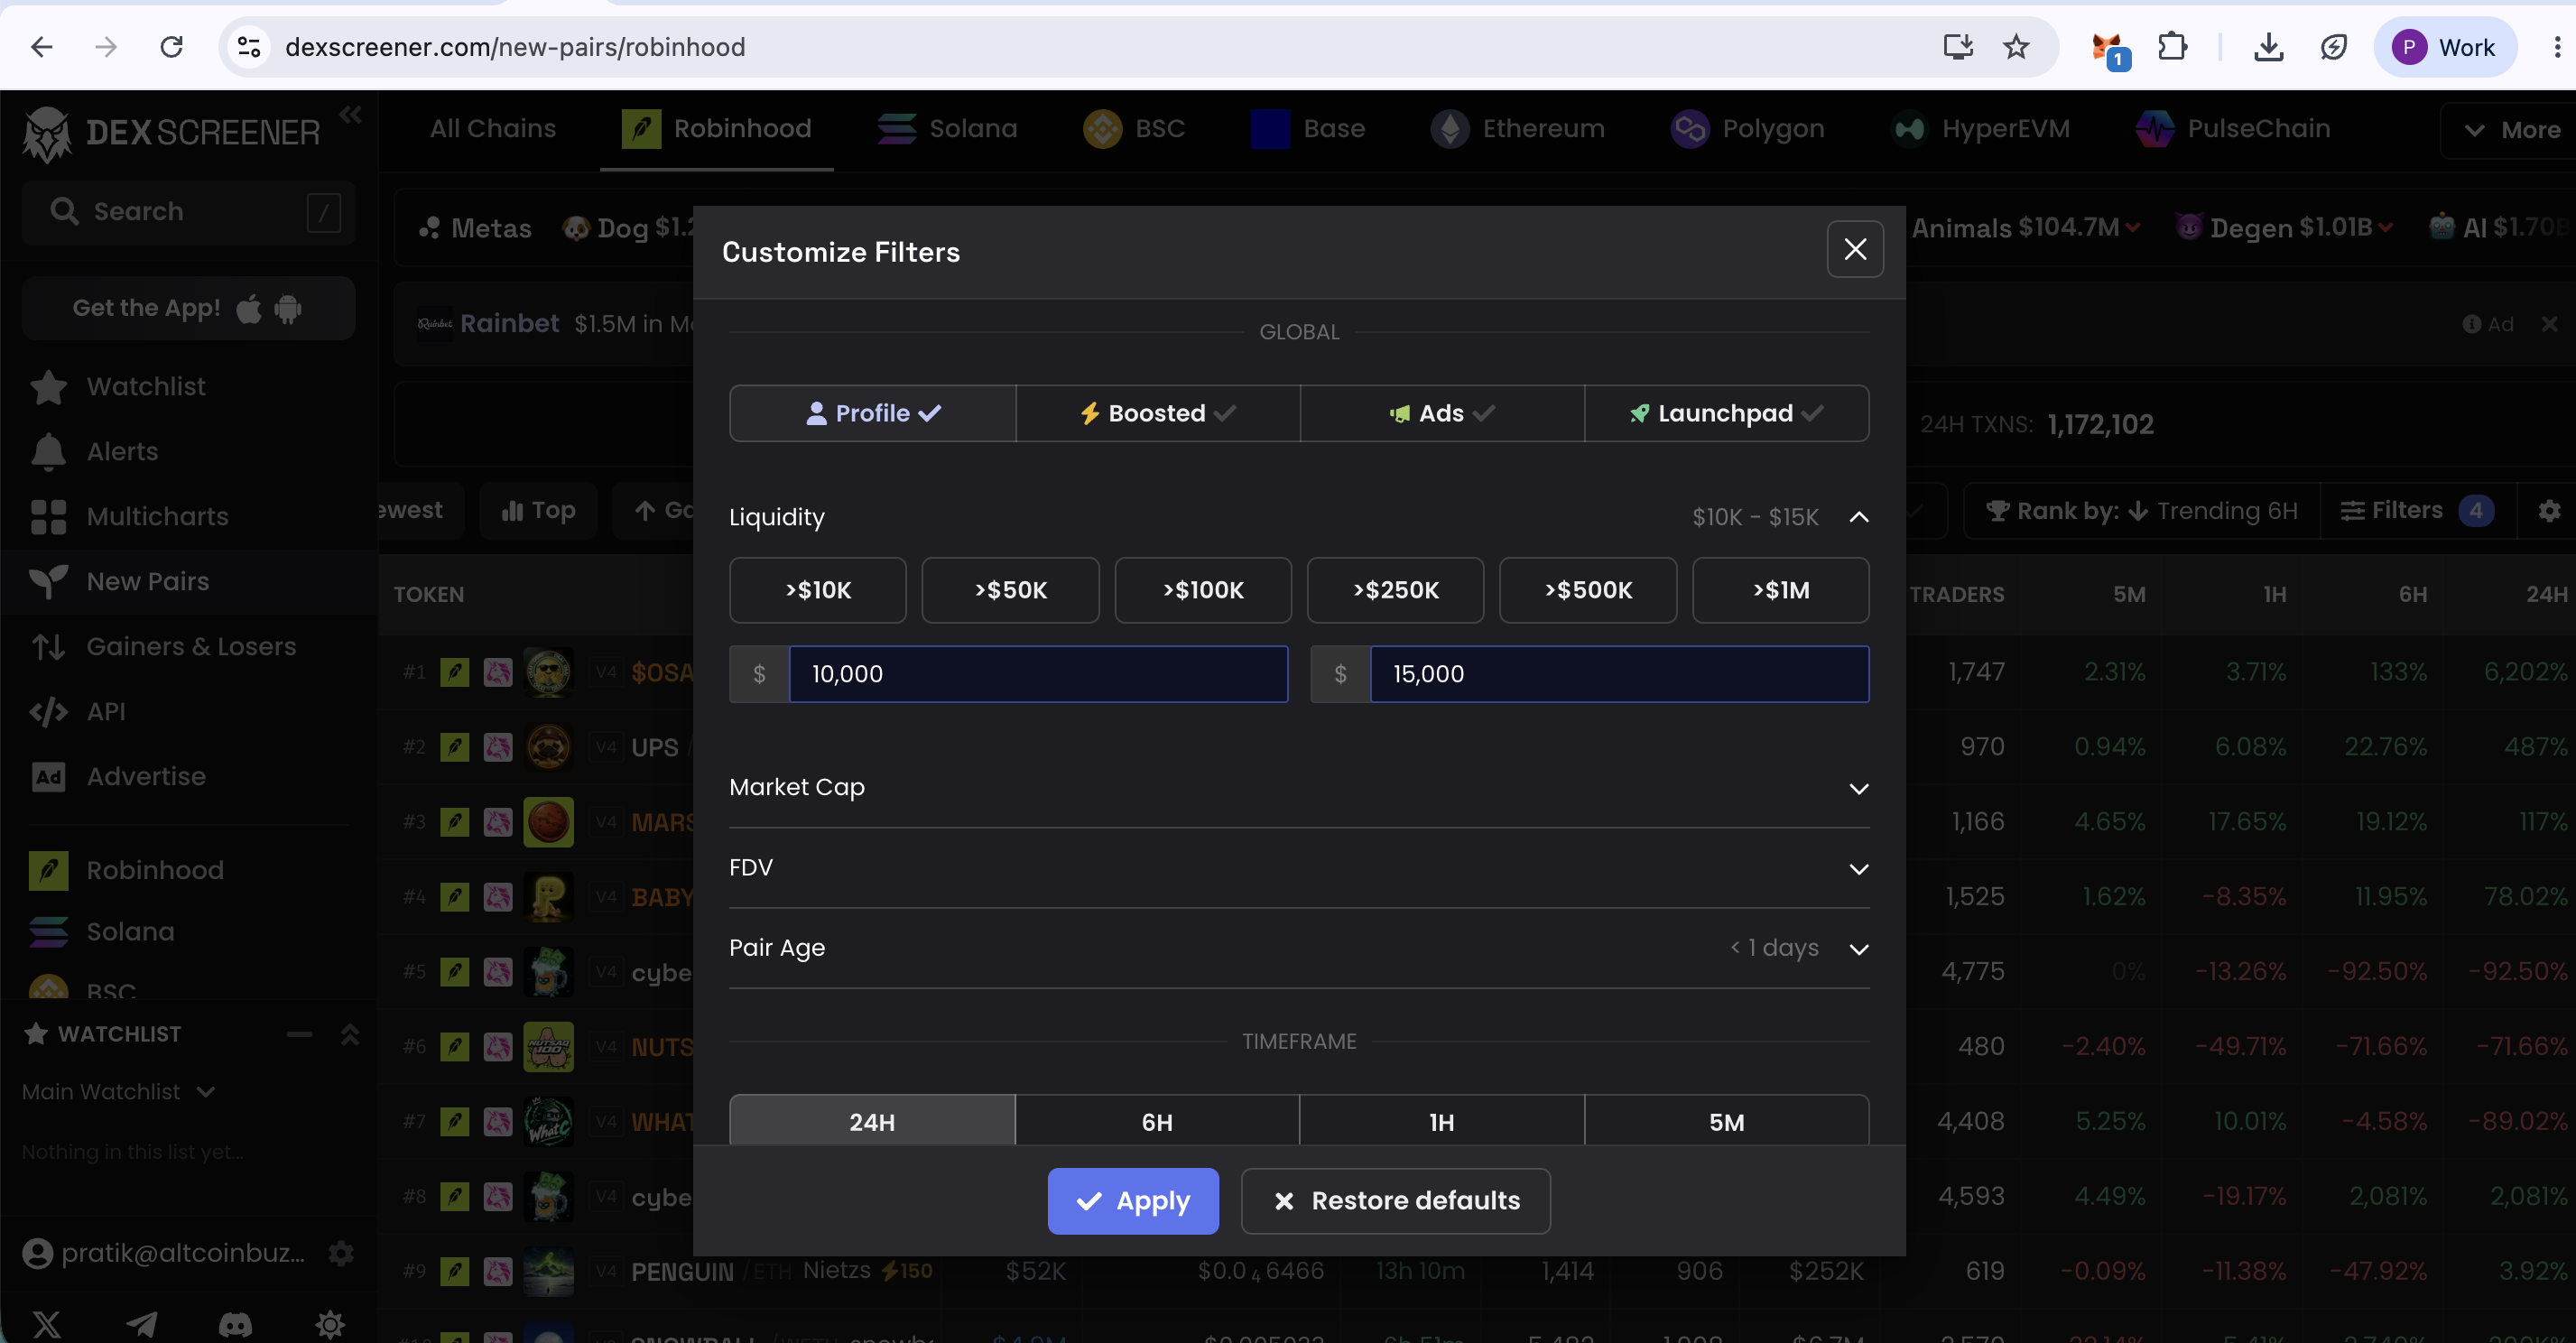Image resolution: width=2576 pixels, height=1343 pixels.
Task: Reload the current page
Action: 172,47
